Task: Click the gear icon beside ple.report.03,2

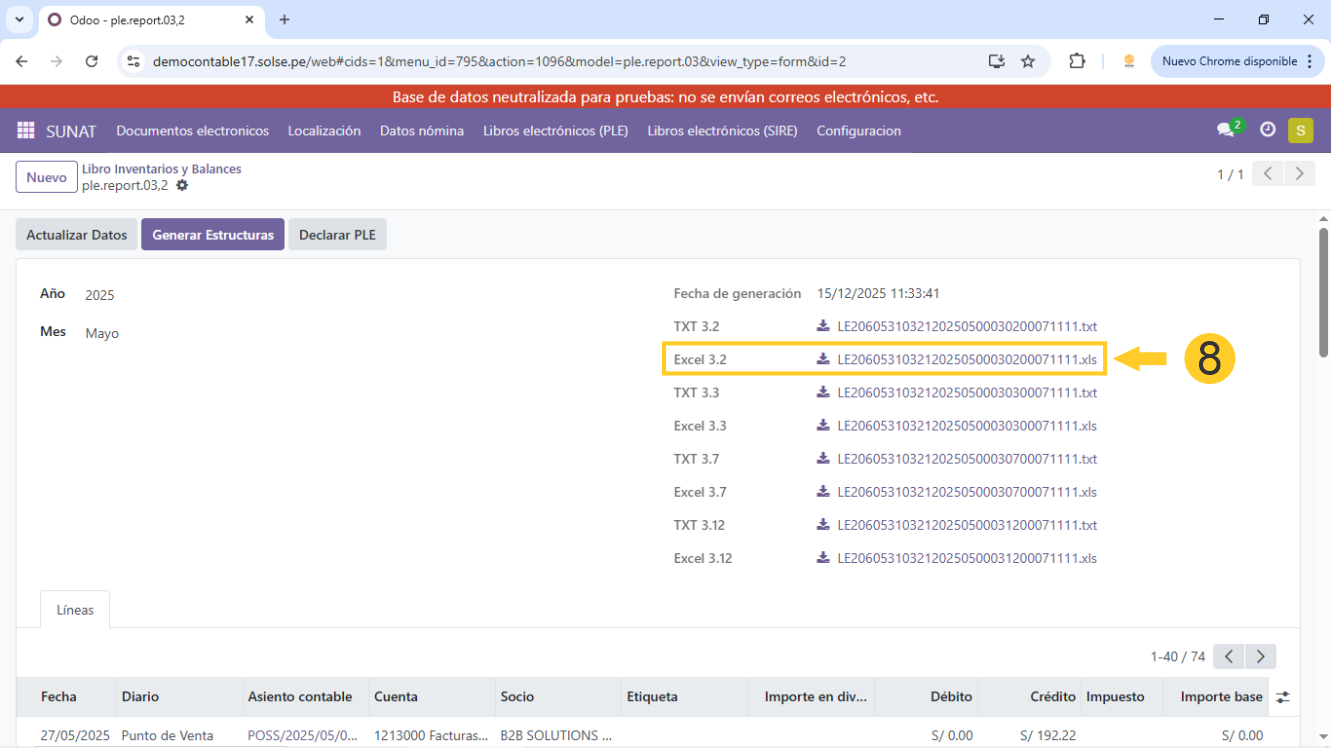Action: coord(182,186)
